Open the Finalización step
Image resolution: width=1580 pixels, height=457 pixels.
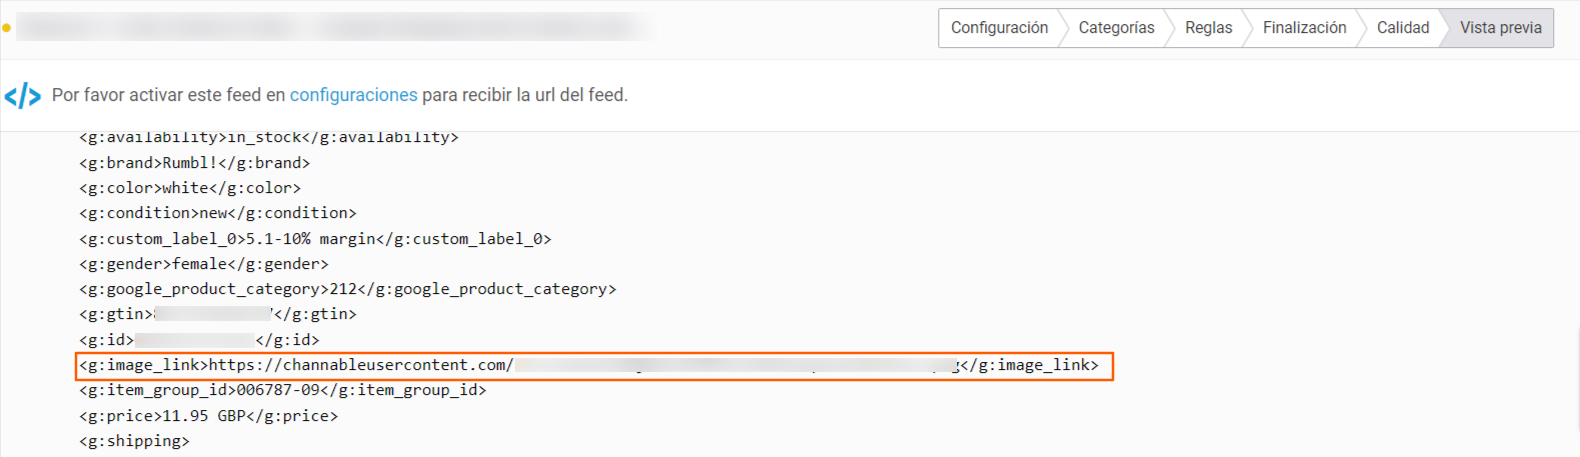(x=1304, y=28)
